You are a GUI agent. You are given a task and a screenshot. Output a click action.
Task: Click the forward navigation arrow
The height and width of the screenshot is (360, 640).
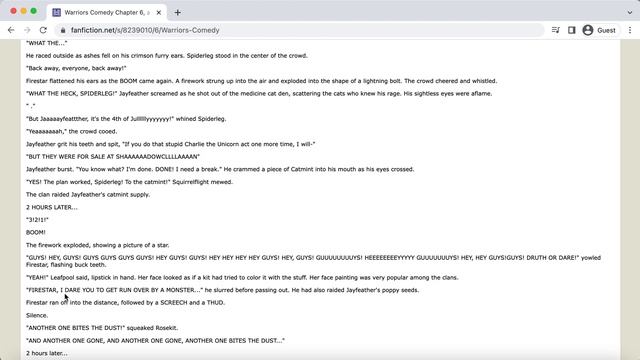(27, 30)
